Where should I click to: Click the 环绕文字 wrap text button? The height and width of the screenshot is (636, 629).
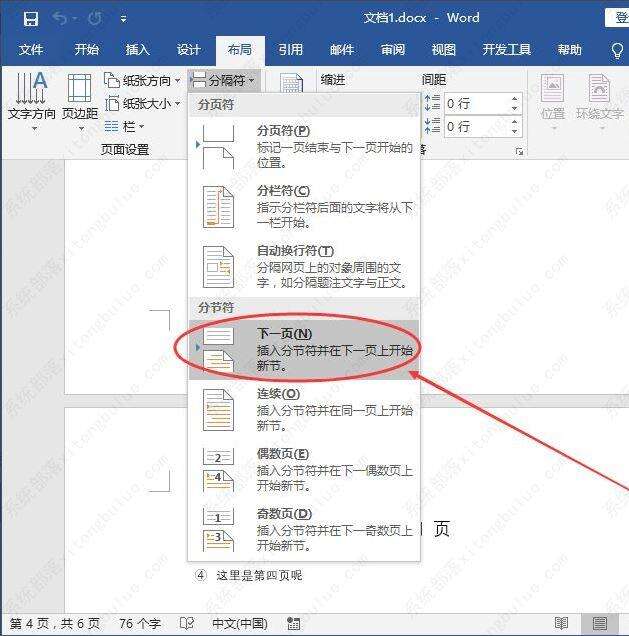point(599,101)
